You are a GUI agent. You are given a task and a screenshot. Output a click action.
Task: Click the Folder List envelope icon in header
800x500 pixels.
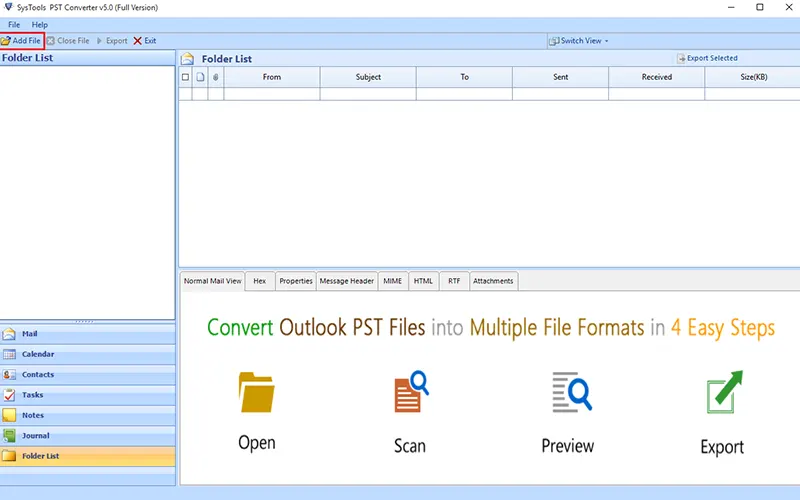click(x=188, y=59)
